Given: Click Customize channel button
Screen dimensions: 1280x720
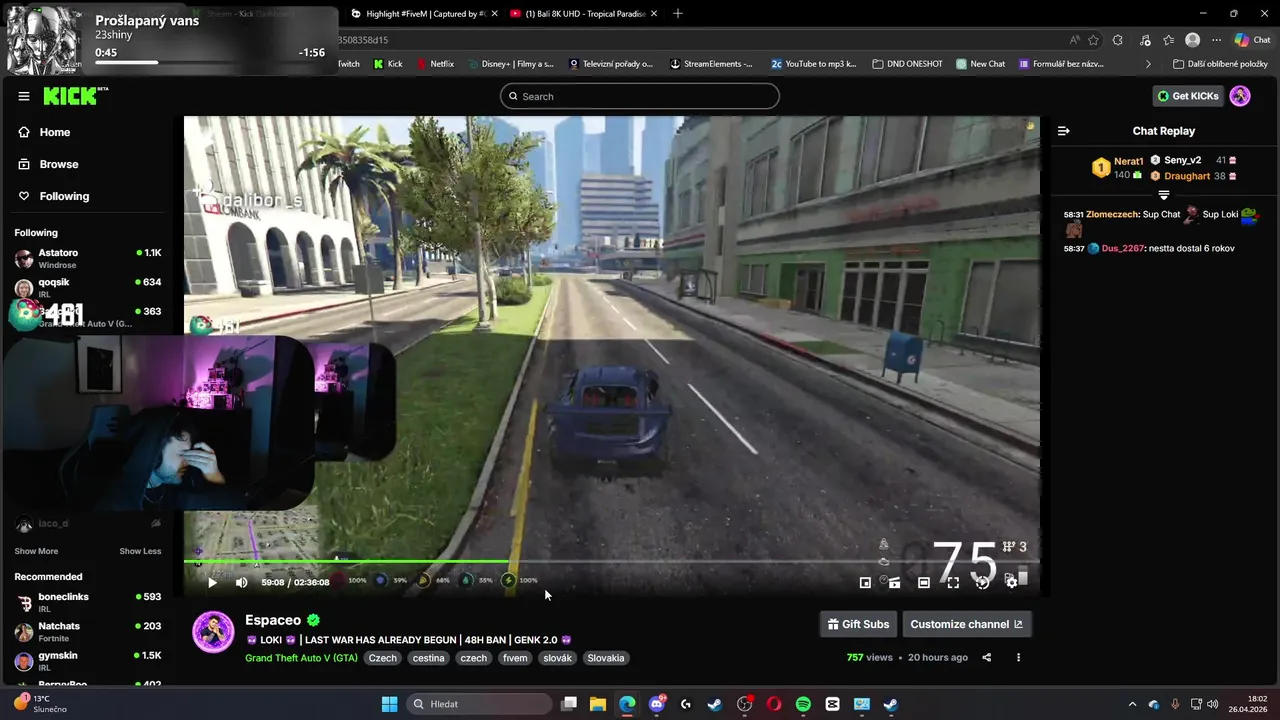Looking at the screenshot, I should [966, 624].
